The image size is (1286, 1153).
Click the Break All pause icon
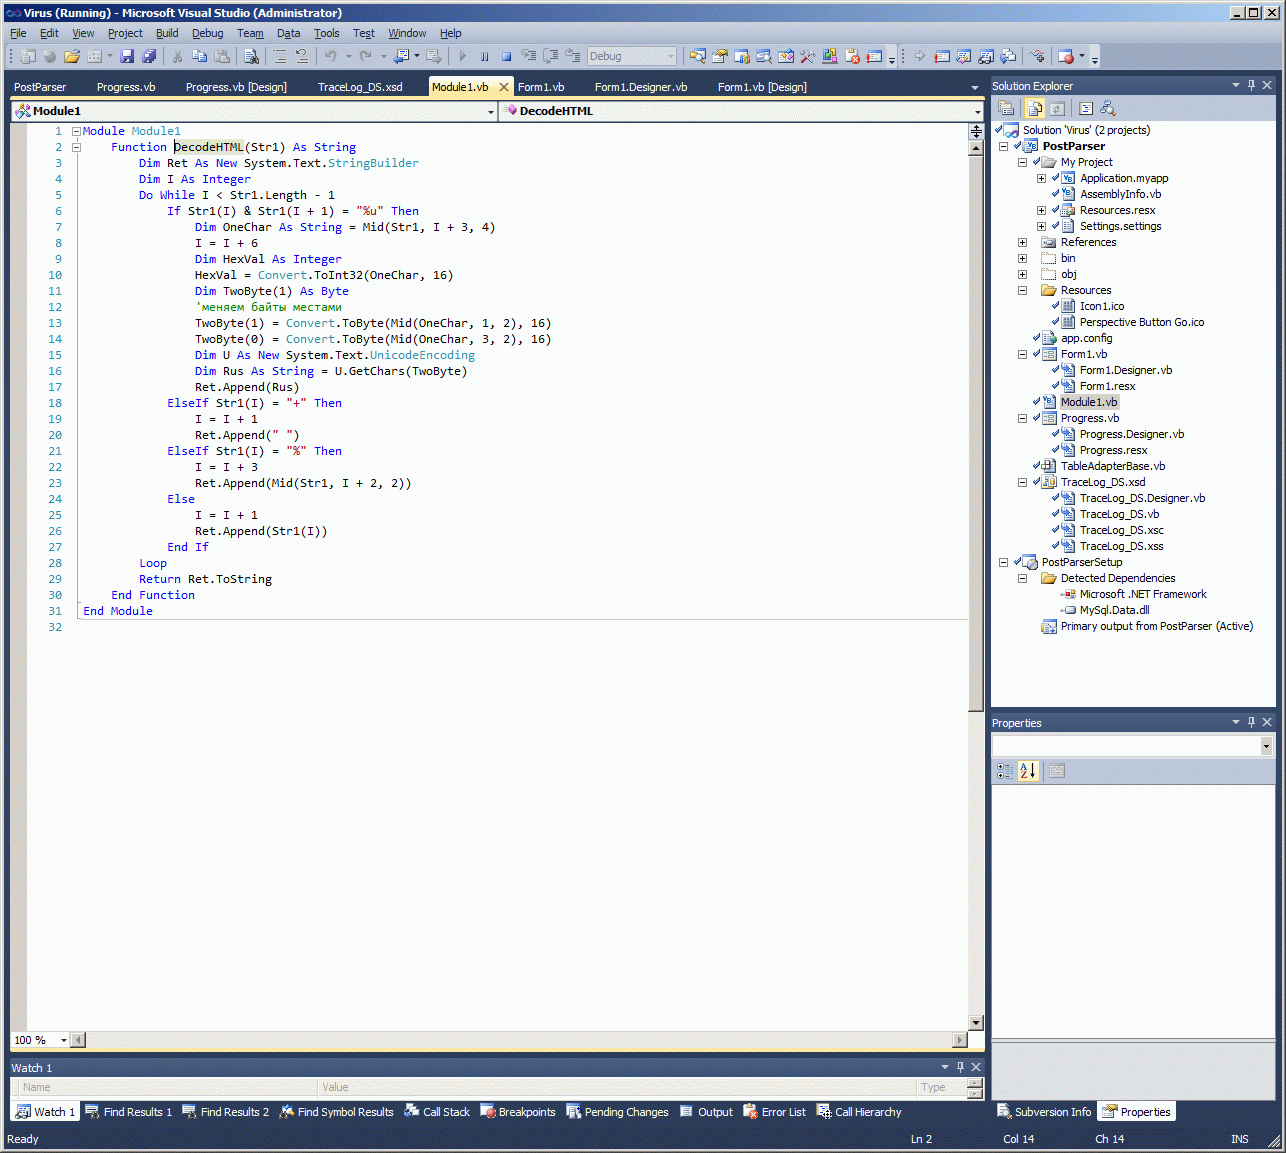coord(484,57)
